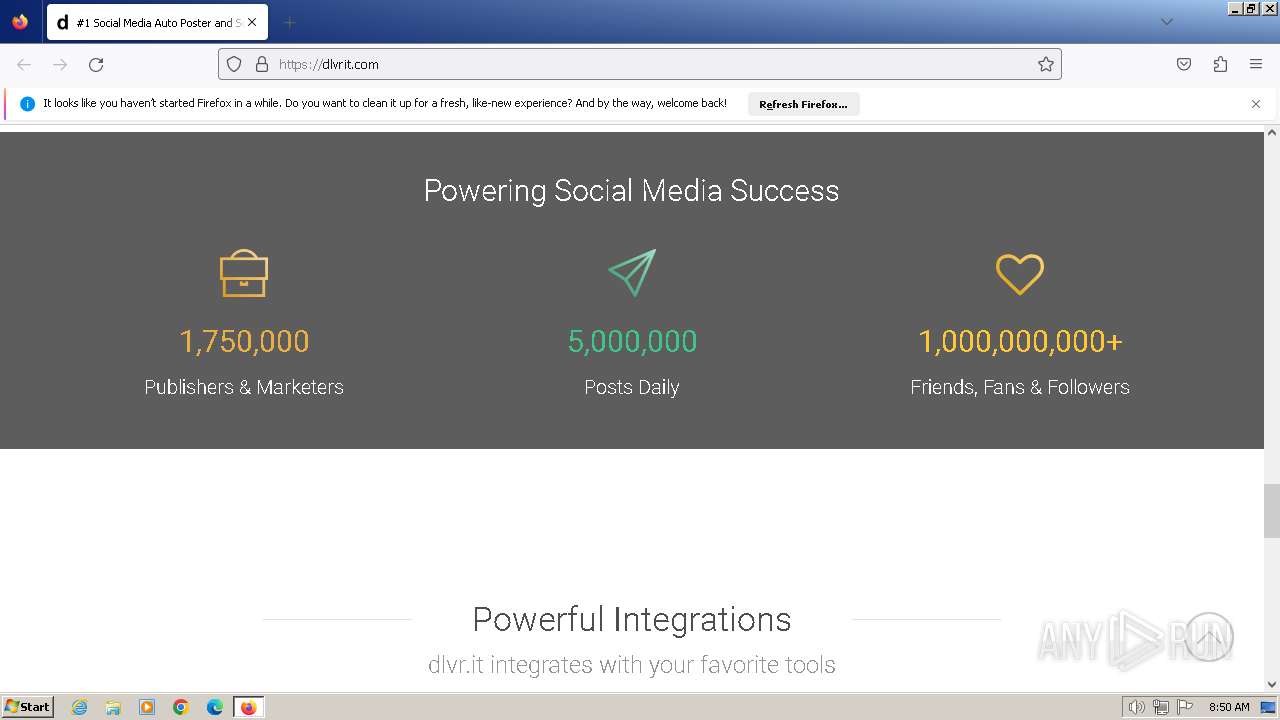Open the Windows Start menu

28,707
